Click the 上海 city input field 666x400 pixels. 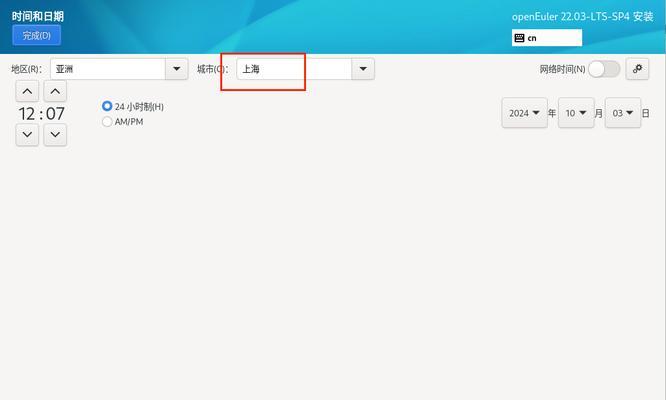tap(294, 69)
